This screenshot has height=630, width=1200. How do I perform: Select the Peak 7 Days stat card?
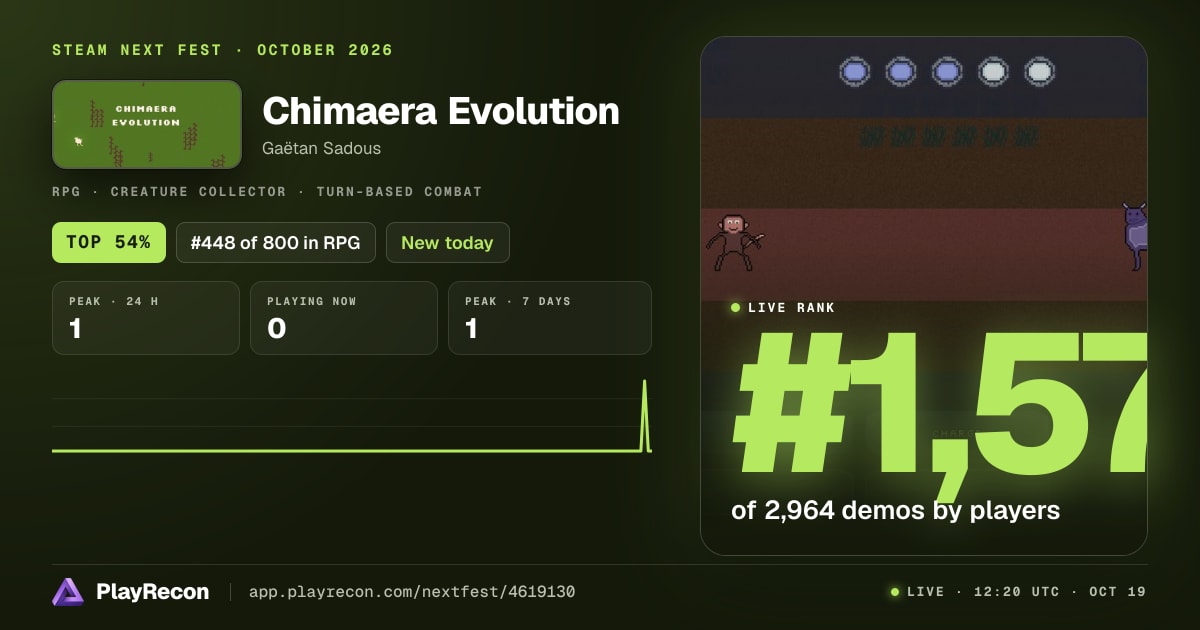click(550, 318)
